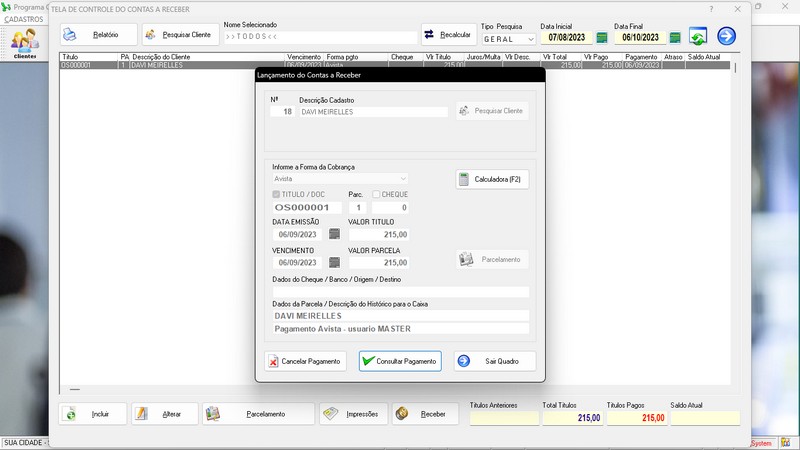Click Consultar Pagamento
800x450 pixels.
coord(400,361)
